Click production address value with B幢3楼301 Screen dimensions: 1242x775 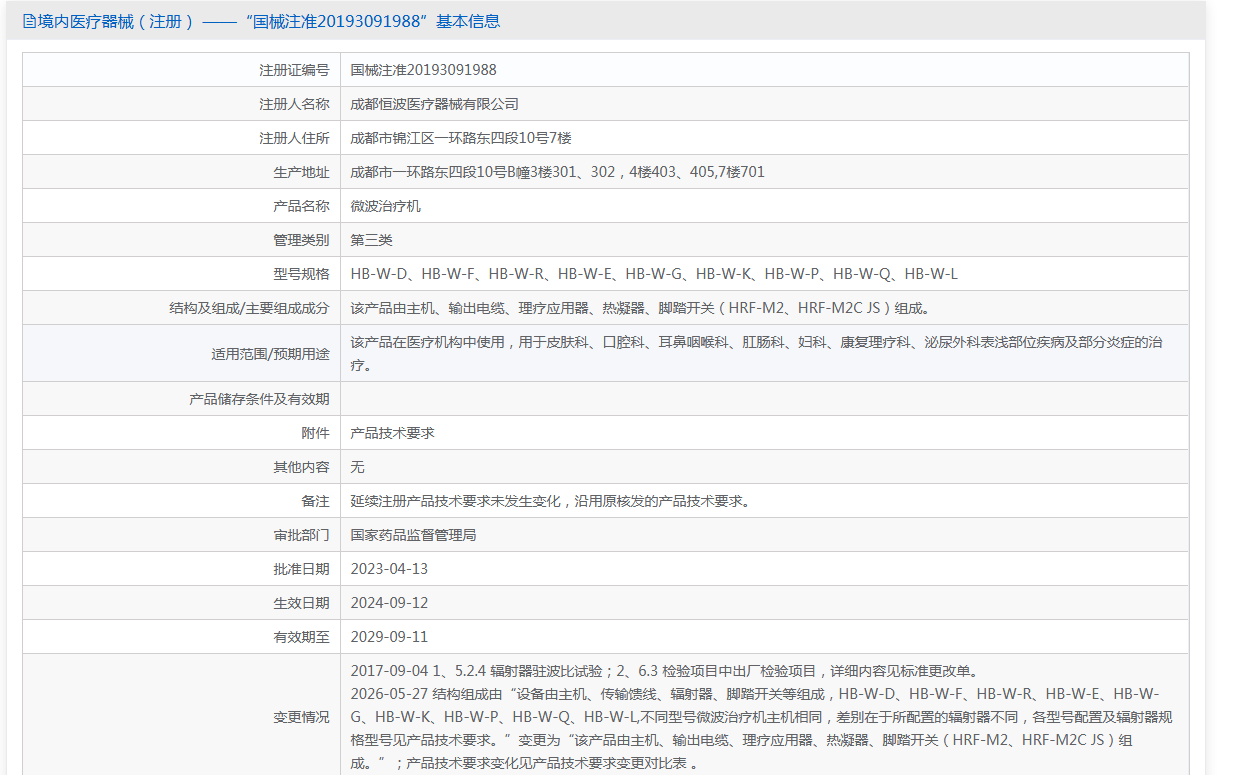click(557, 172)
